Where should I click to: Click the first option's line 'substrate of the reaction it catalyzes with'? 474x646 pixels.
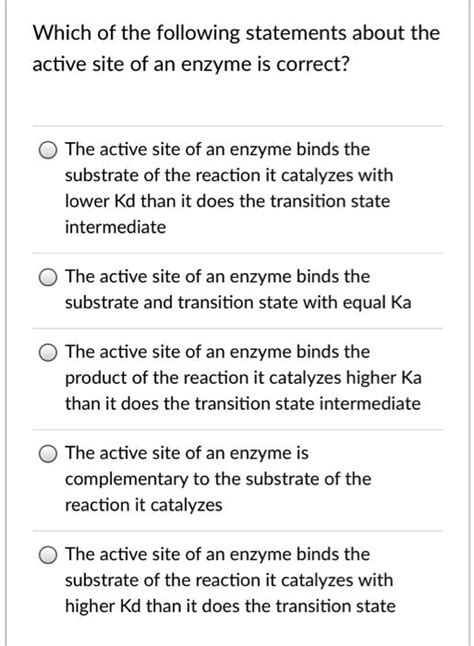click(x=229, y=176)
